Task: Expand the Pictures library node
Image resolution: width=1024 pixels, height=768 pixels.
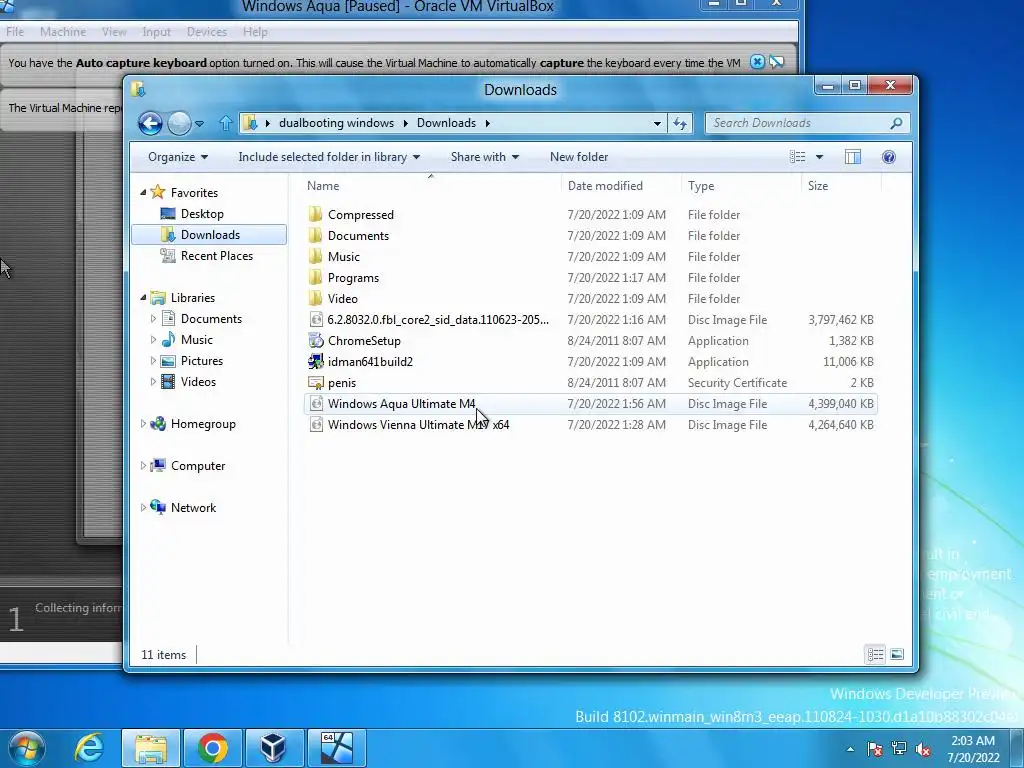Action: [153, 360]
